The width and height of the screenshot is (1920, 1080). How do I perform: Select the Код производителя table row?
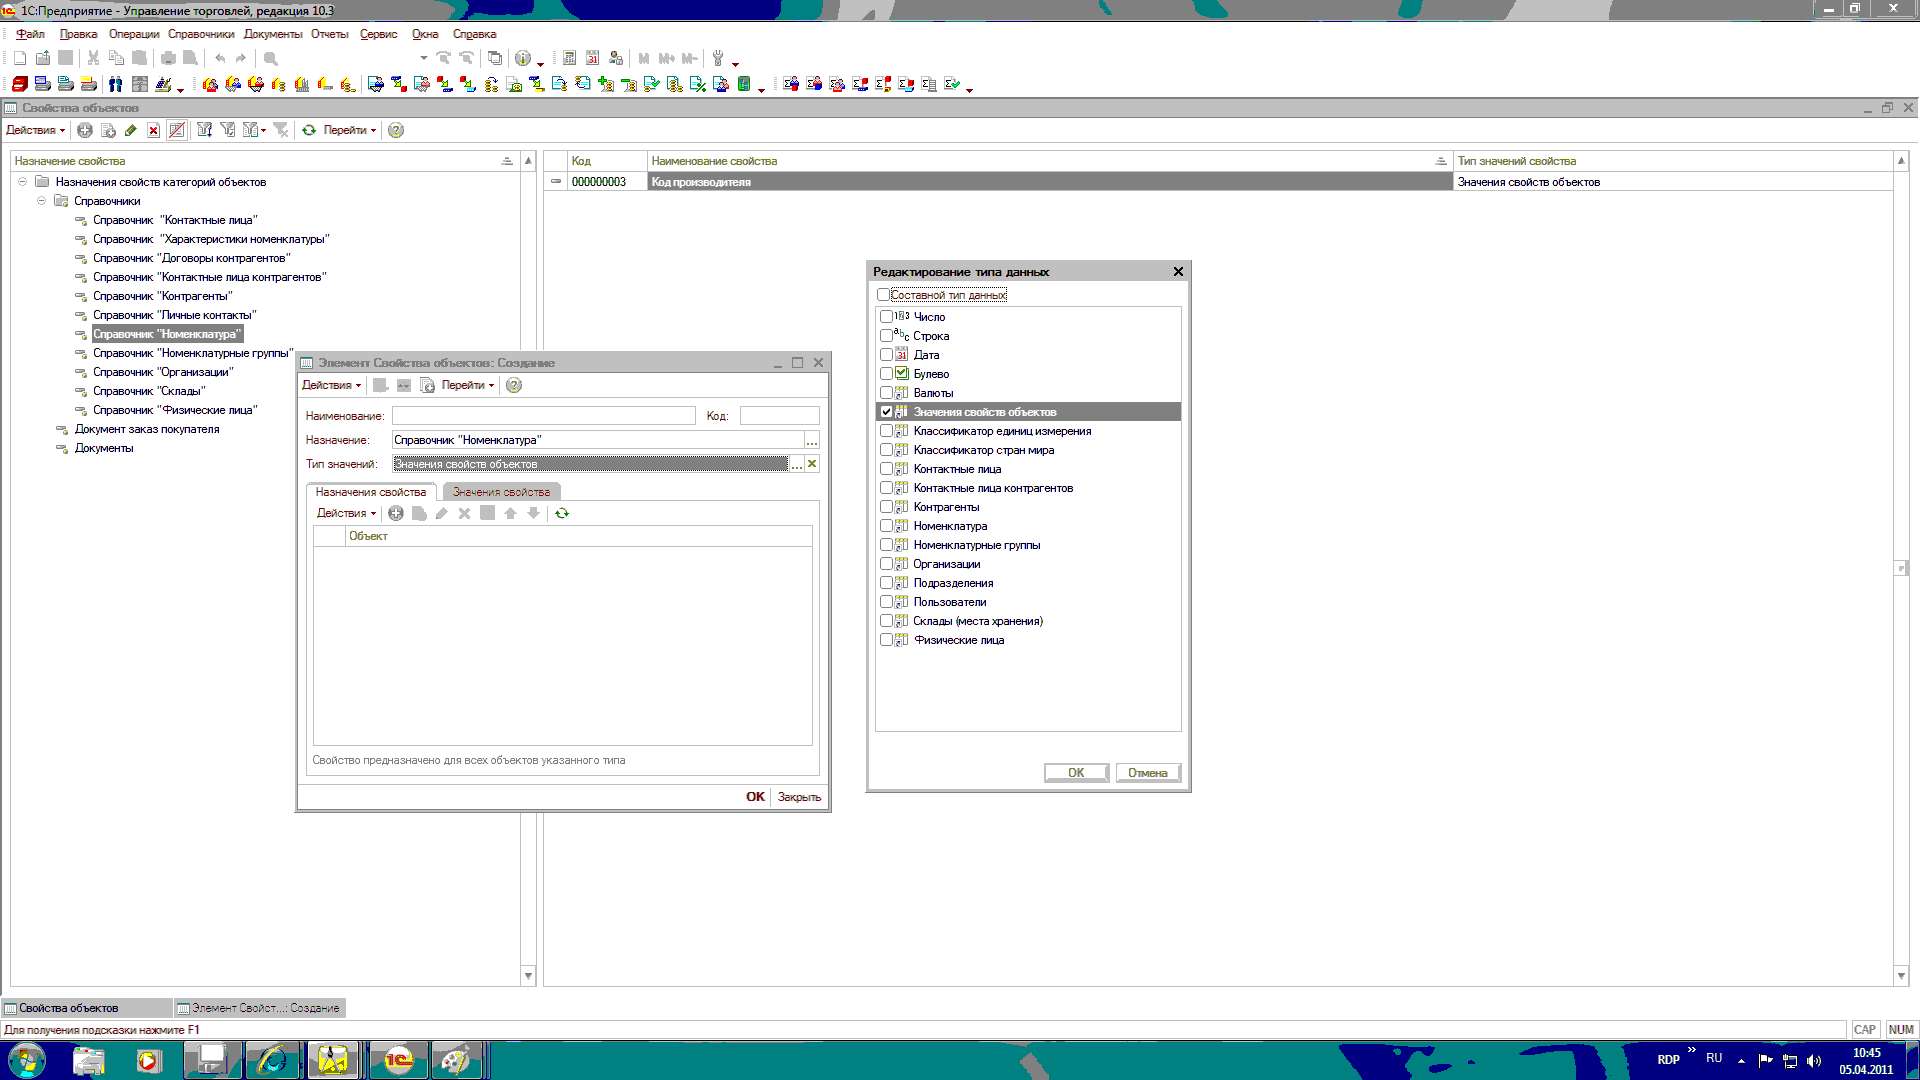click(1218, 182)
